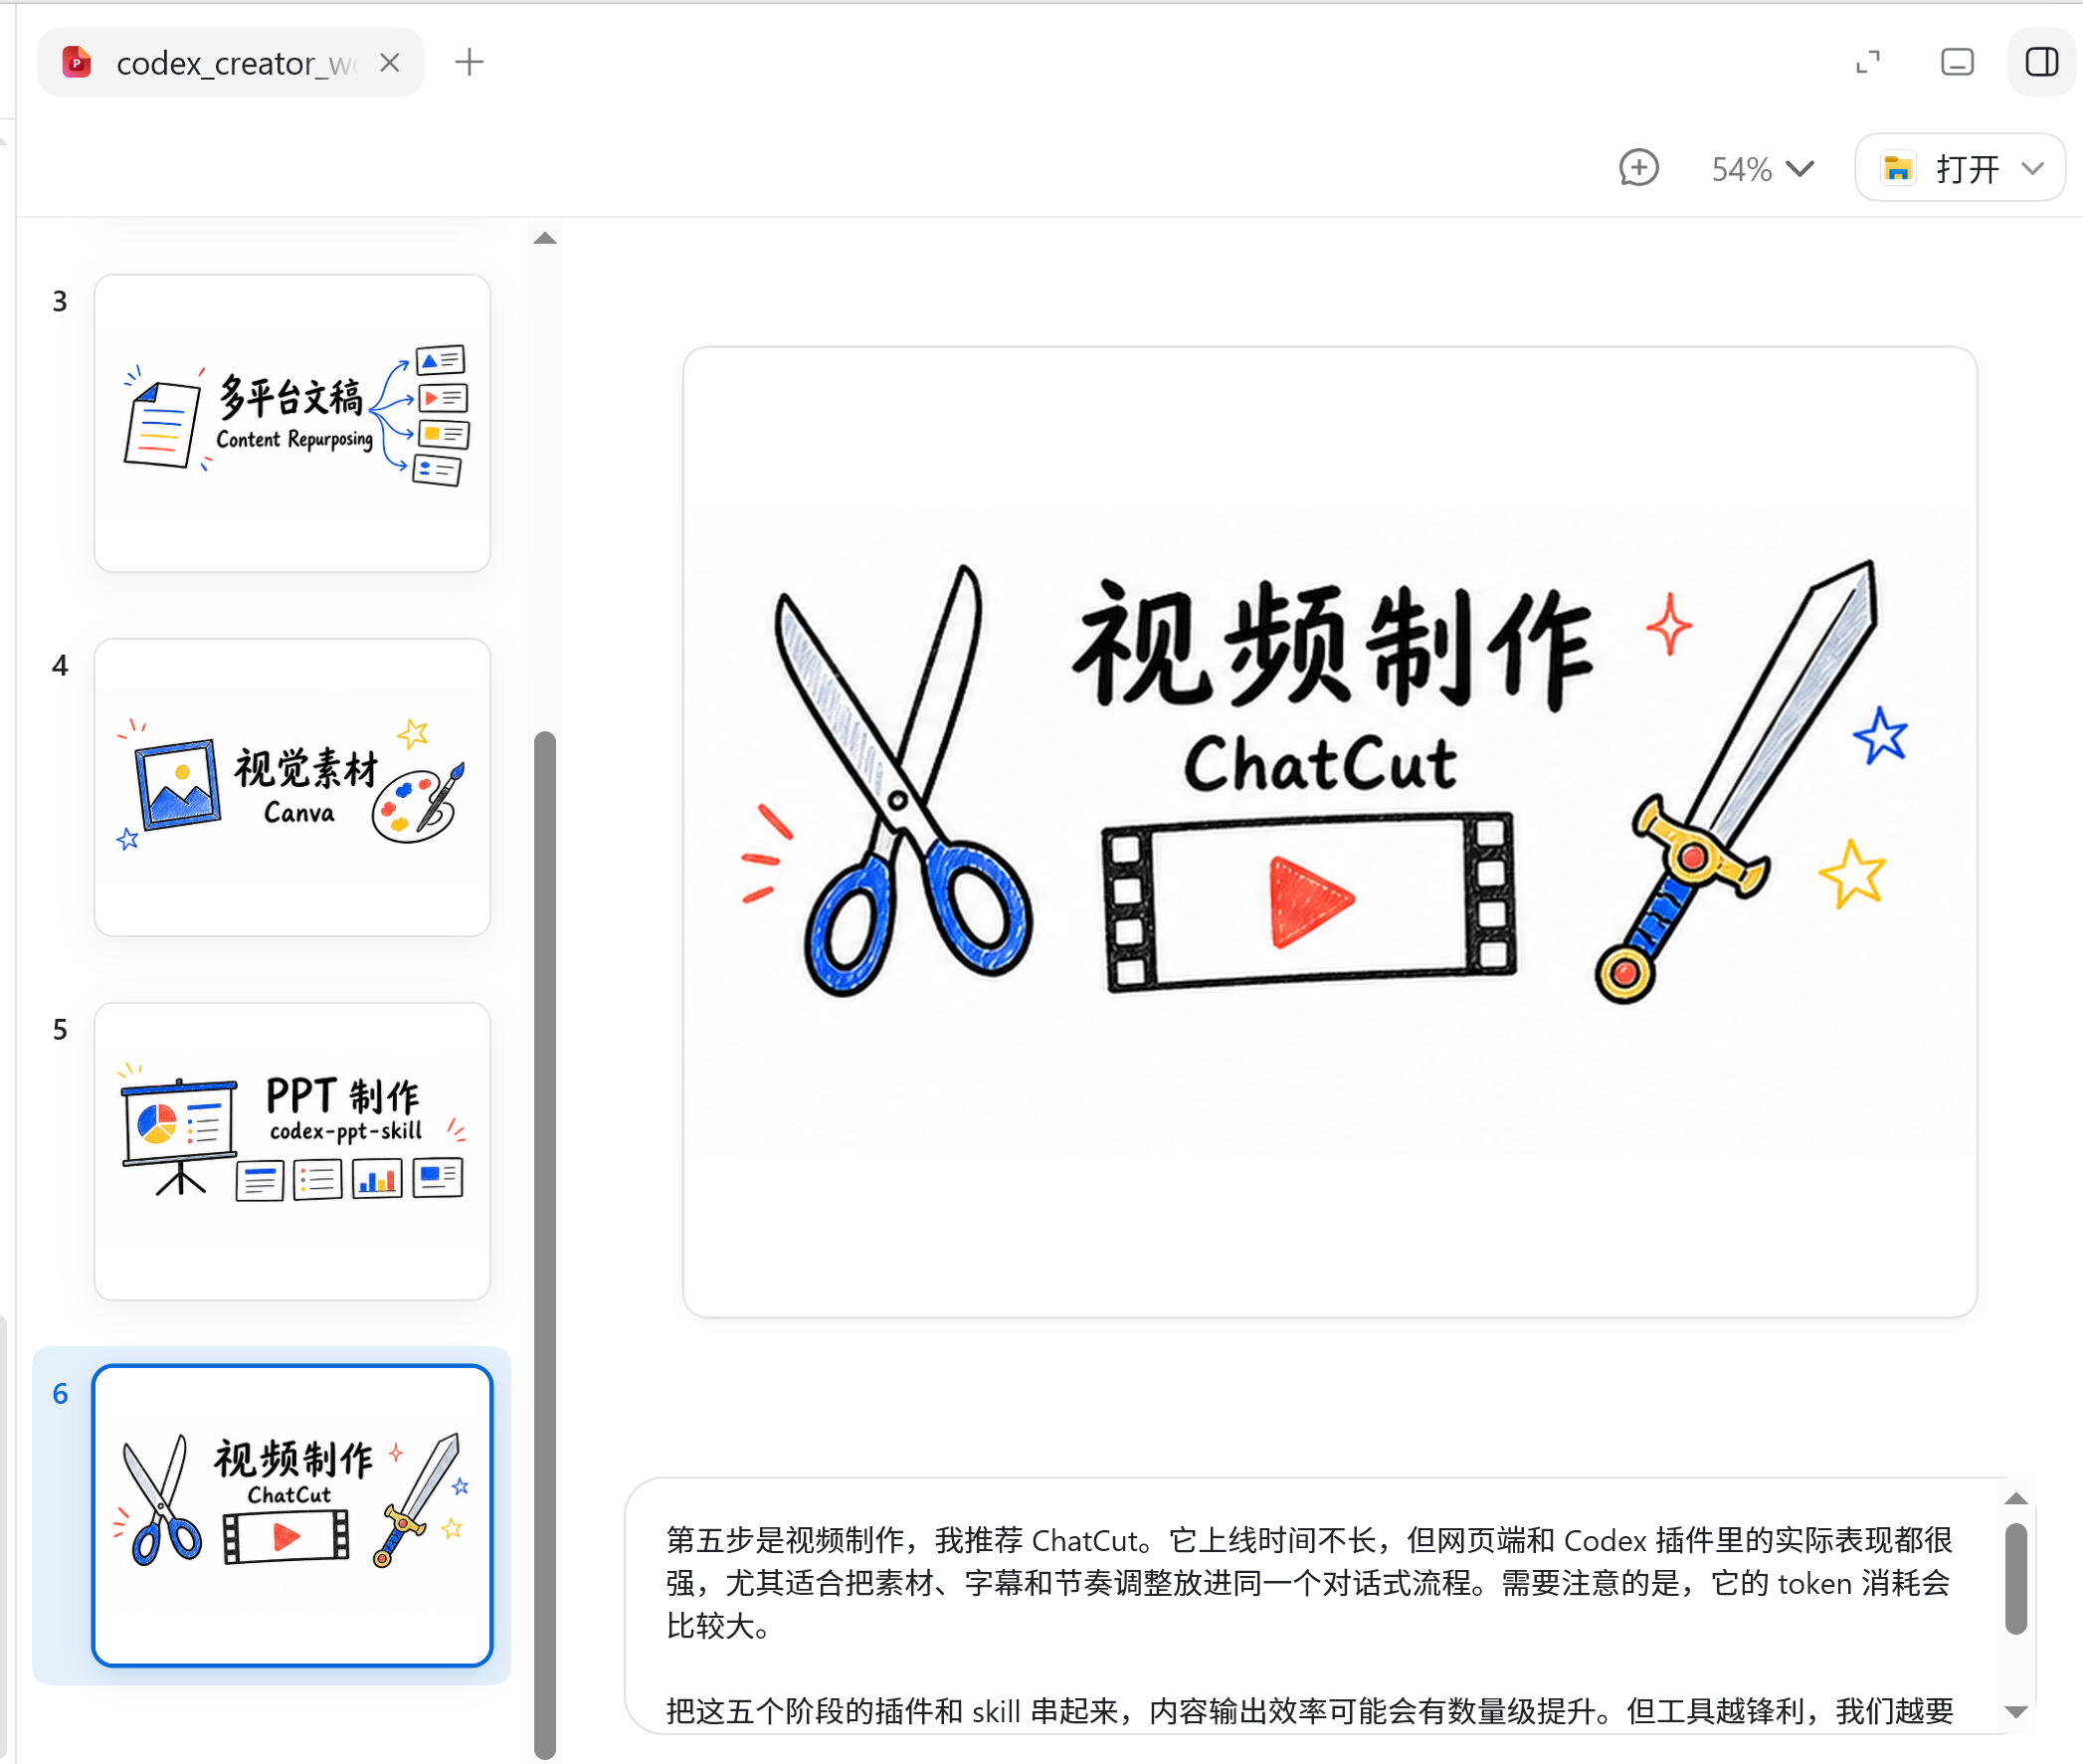Image resolution: width=2083 pixels, height=1764 pixels.
Task: Click the notes pane scroll-up arrow
Action: [x=2016, y=1498]
